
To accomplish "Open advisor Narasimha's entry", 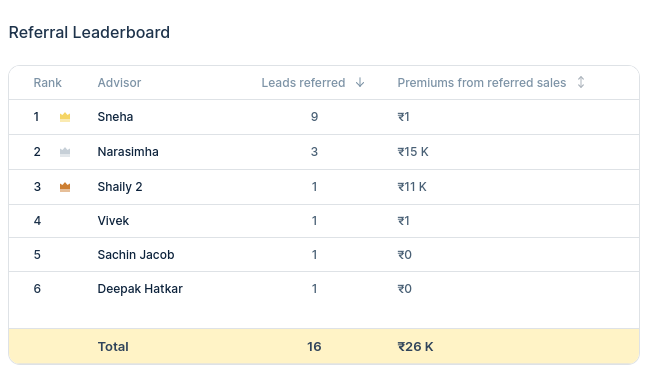I will point(128,152).
